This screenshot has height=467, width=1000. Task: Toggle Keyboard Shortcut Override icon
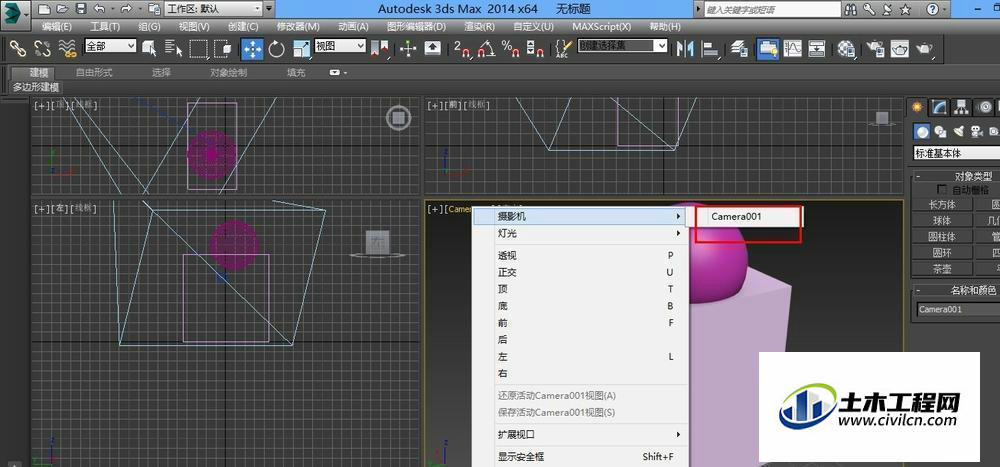click(432, 48)
